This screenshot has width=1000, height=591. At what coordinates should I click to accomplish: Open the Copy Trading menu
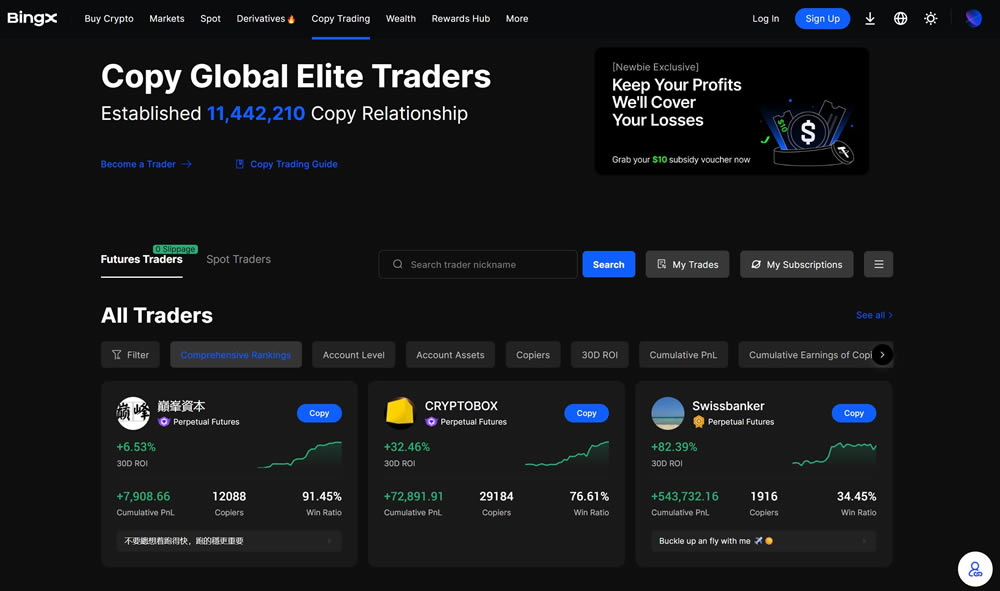coord(340,19)
